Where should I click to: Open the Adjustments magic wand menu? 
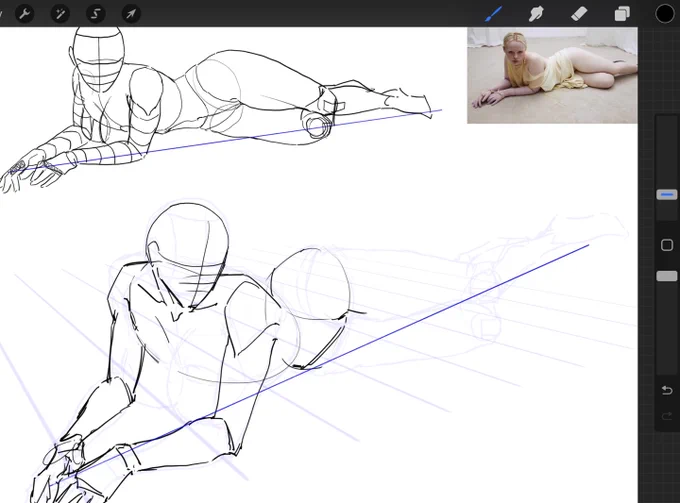click(x=60, y=14)
